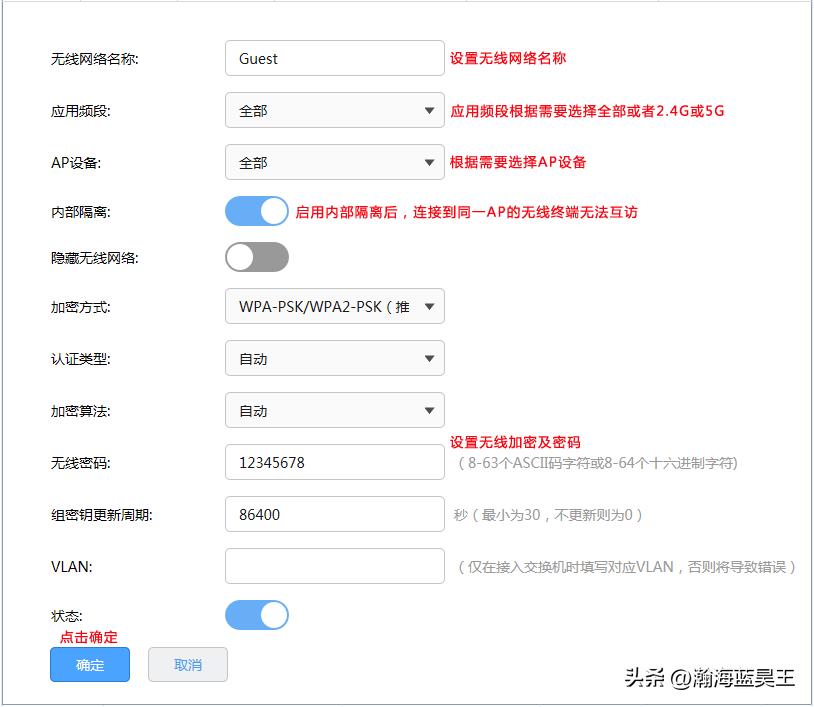Screen dimensions: 814x707
Task: Click the 认证类型 dropdown arrow
Action: coord(430,358)
